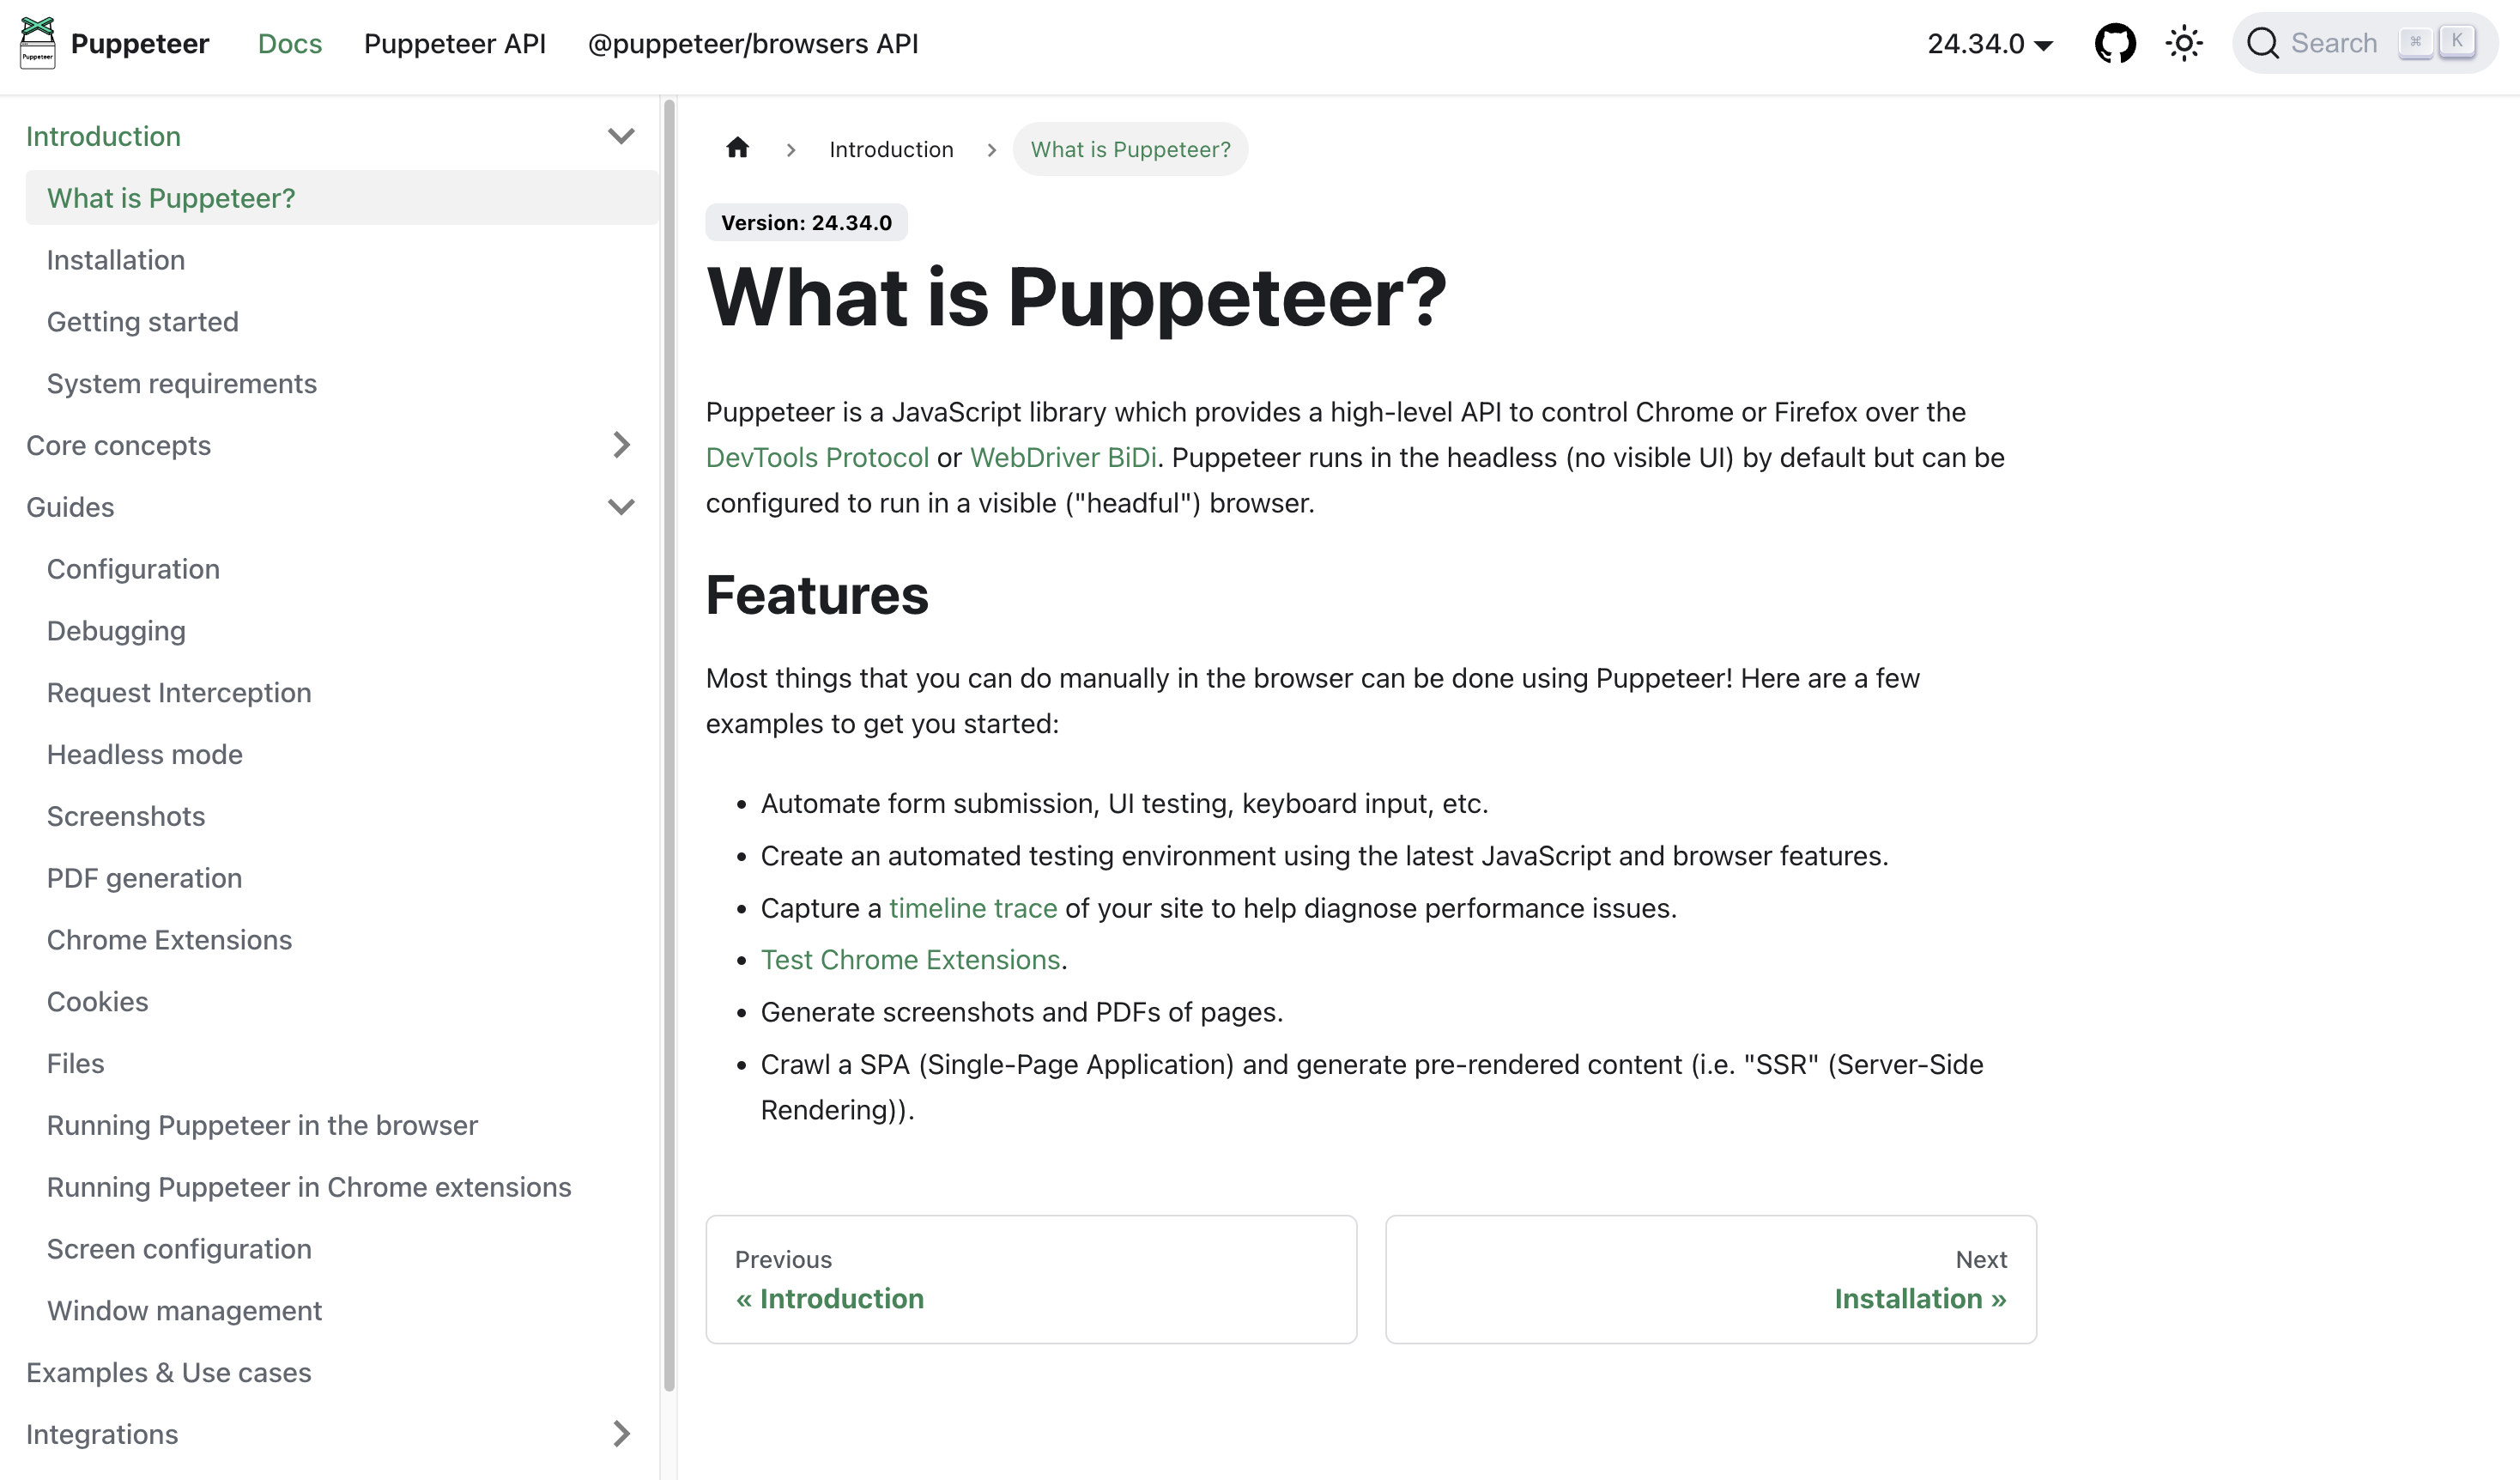Open the Test Chrome Extensions link

pyautogui.click(x=910, y=959)
